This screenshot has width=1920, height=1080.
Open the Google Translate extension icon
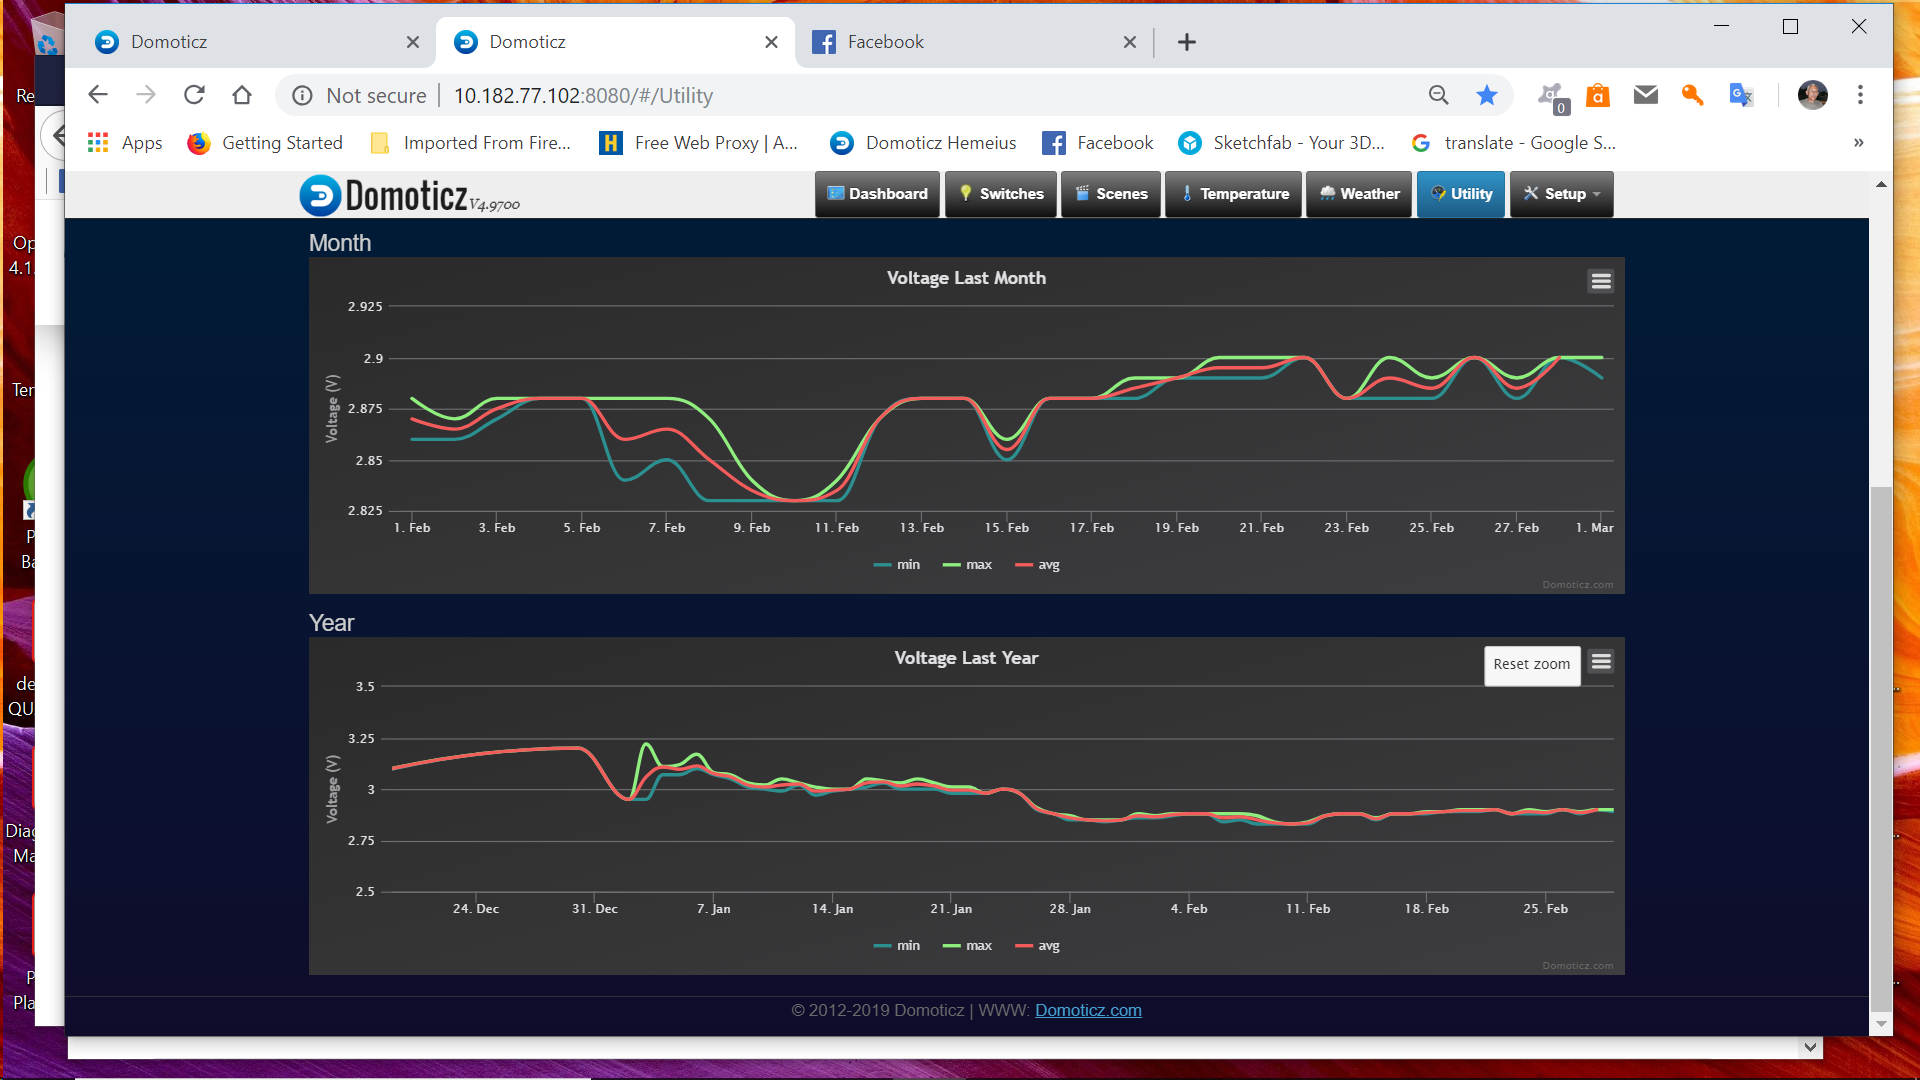coord(1741,95)
